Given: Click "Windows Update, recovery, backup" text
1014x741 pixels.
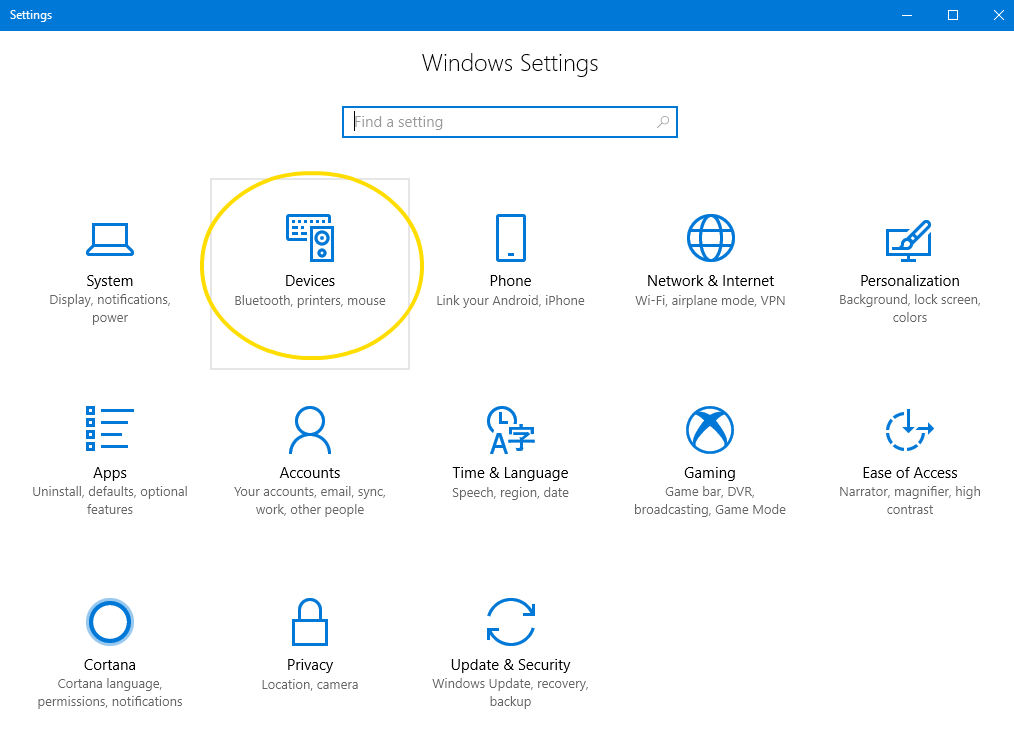Looking at the screenshot, I should 510,693.
